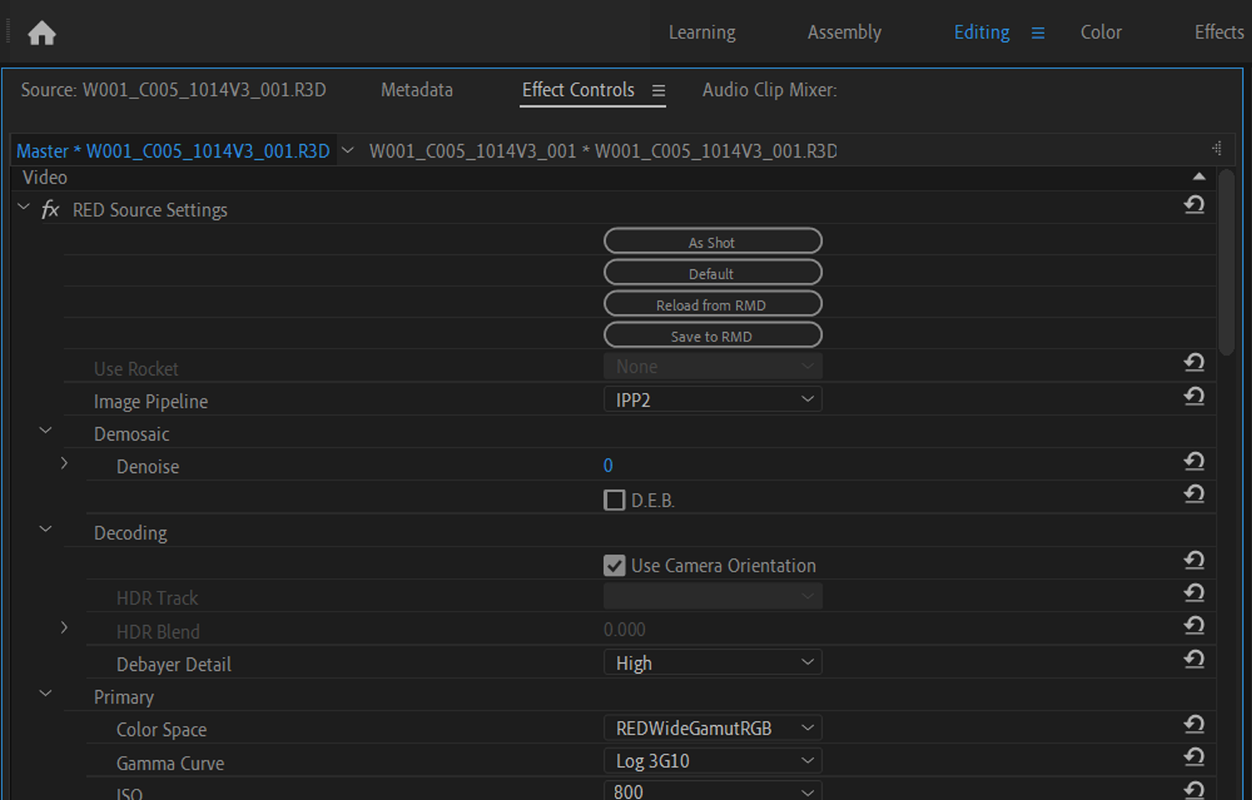The height and width of the screenshot is (800, 1252).
Task: Click the Image Pipeline label
Action: 151,401
